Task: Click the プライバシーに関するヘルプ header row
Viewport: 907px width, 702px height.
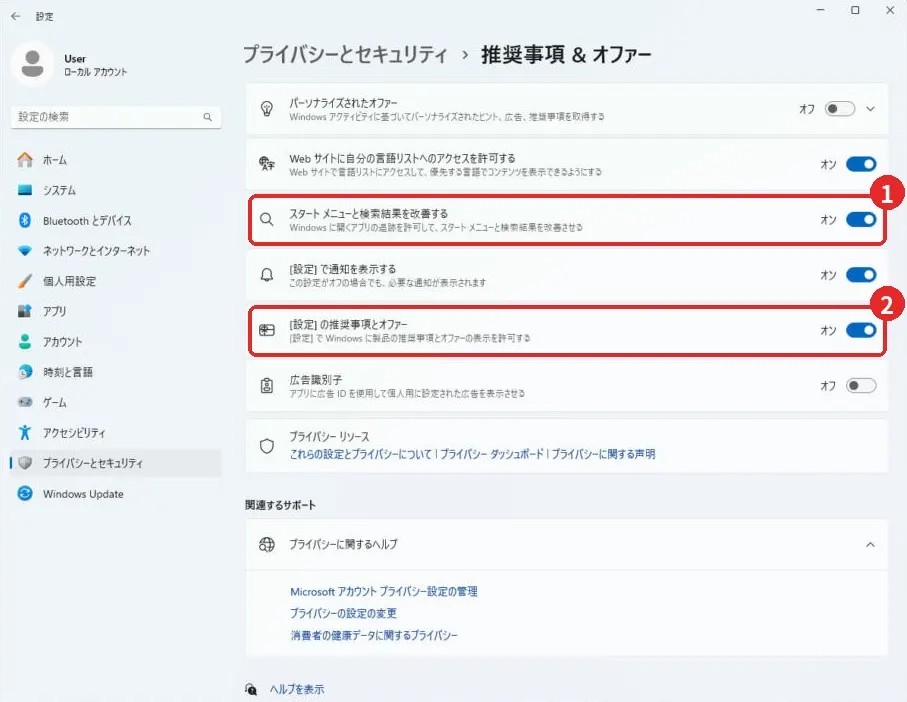Action: [x=566, y=544]
